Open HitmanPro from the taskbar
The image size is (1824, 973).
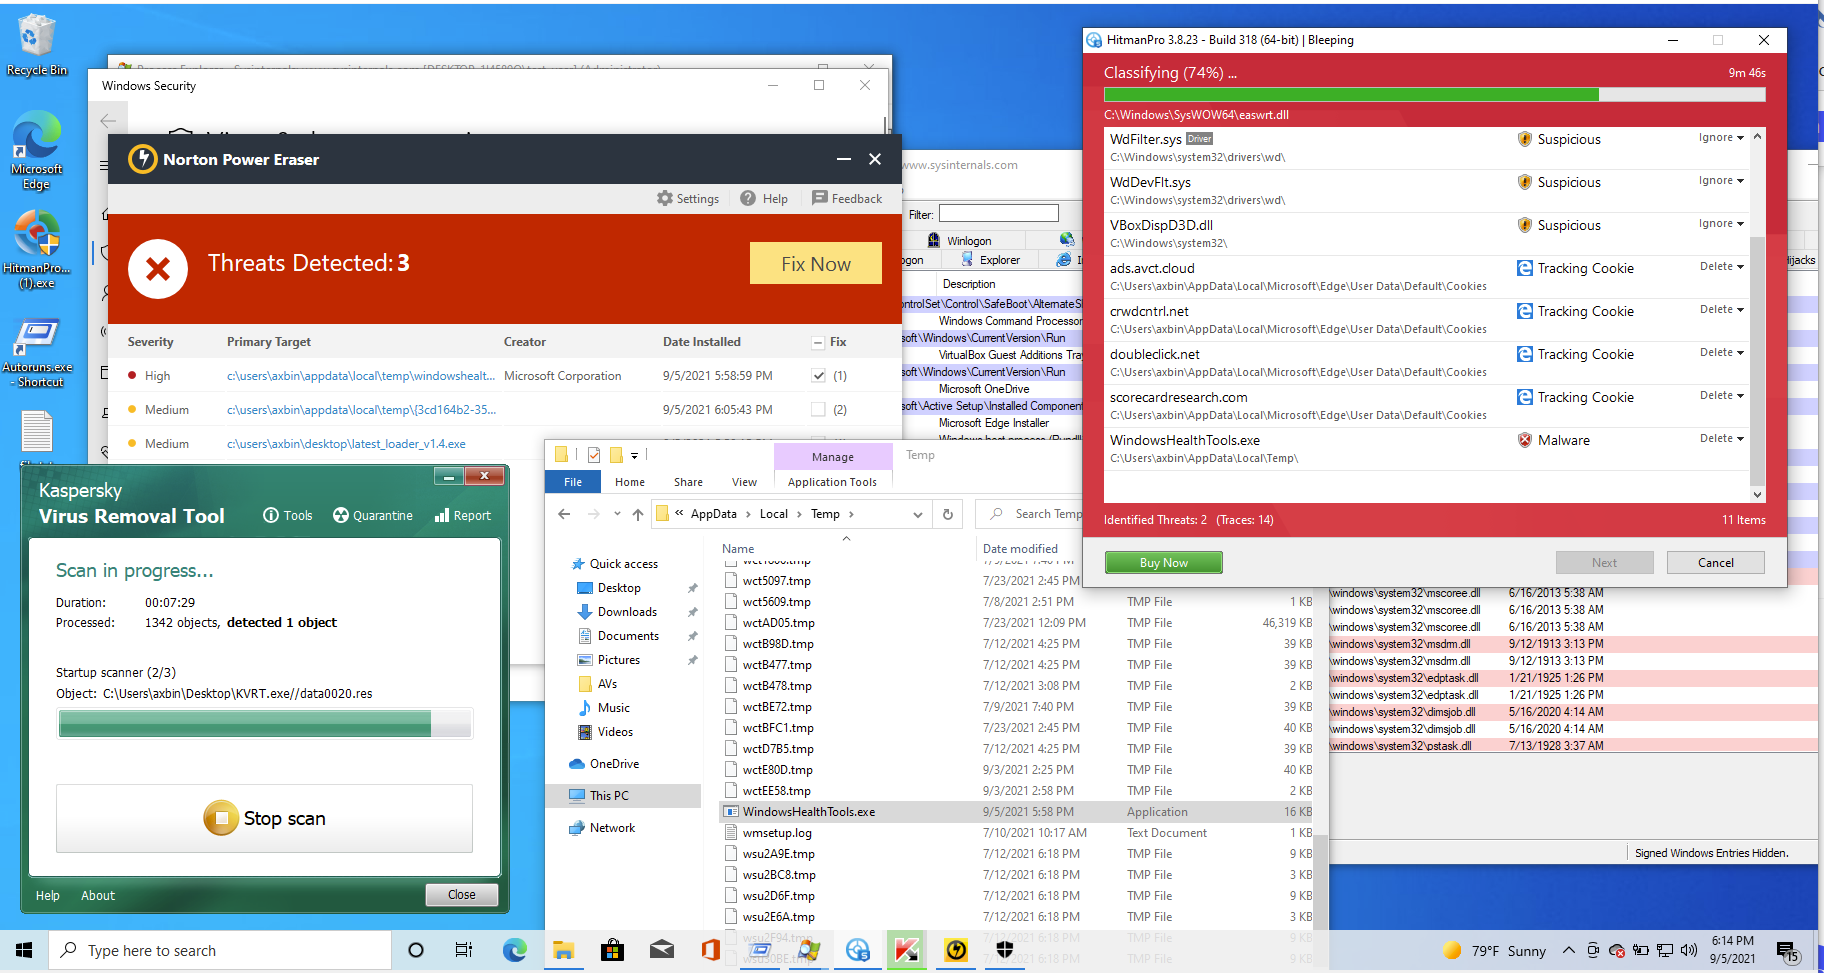pyautogui.click(x=857, y=950)
